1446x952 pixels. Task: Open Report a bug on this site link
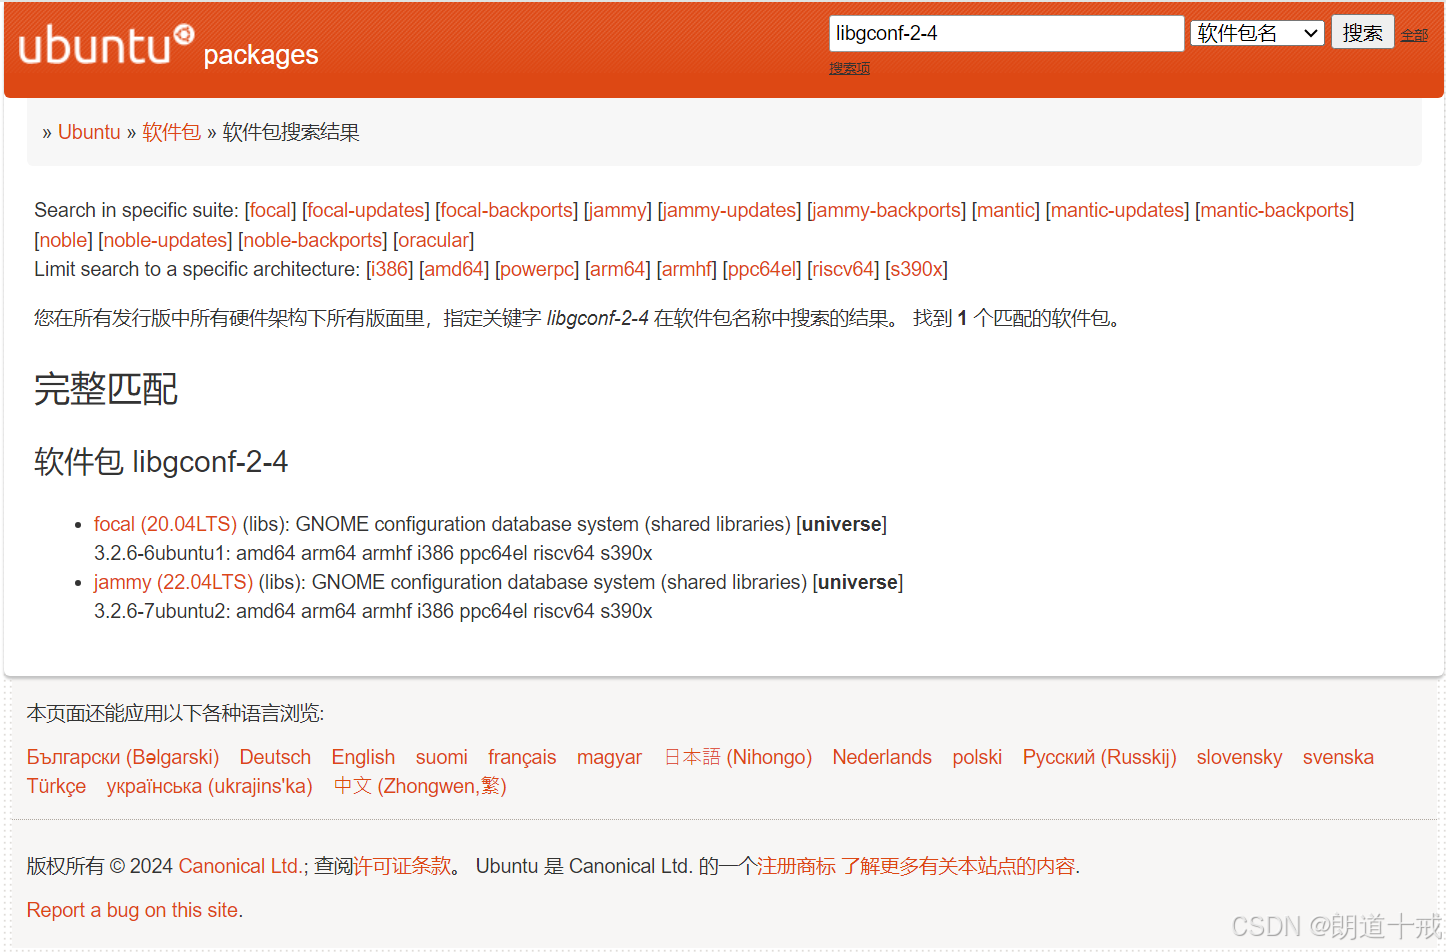click(132, 910)
